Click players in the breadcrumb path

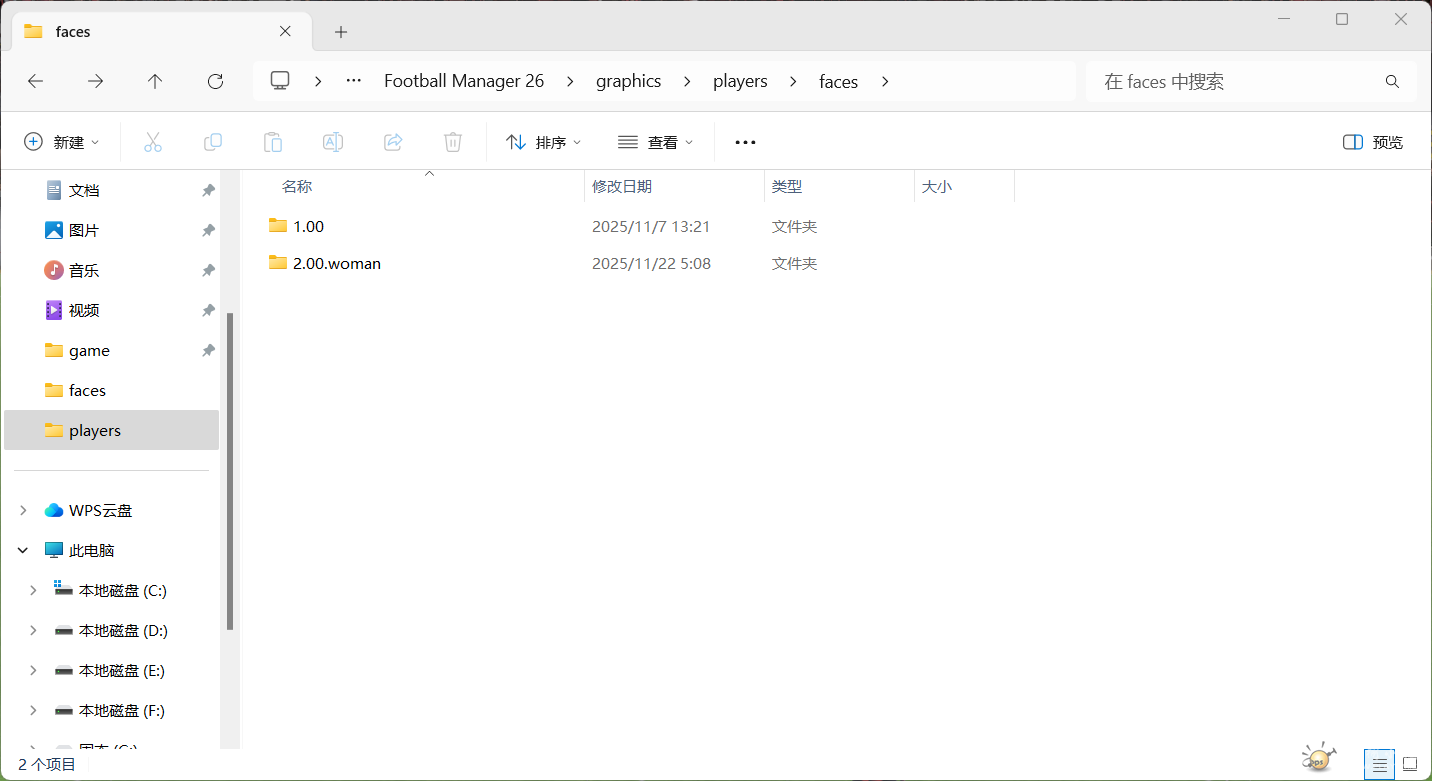(740, 81)
